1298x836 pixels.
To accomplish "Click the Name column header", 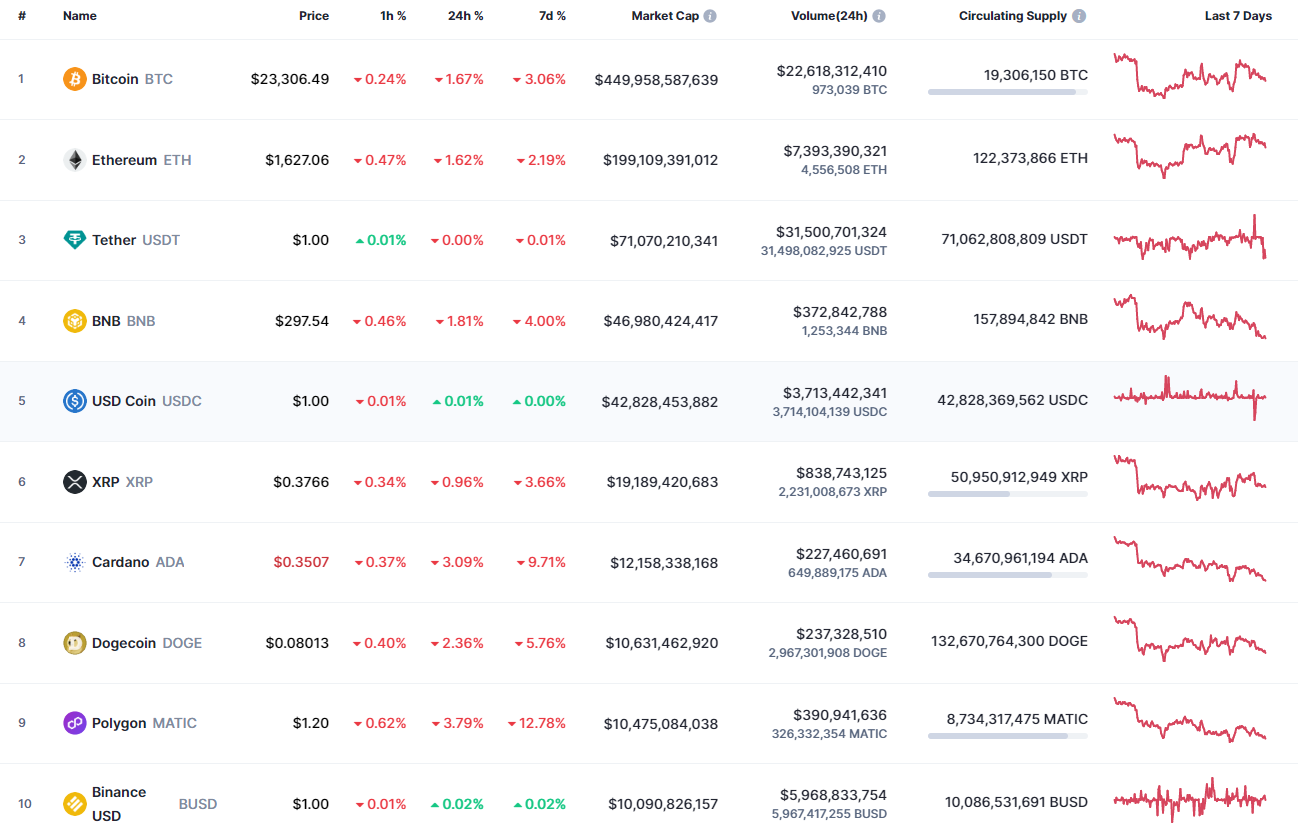I will click(x=79, y=15).
